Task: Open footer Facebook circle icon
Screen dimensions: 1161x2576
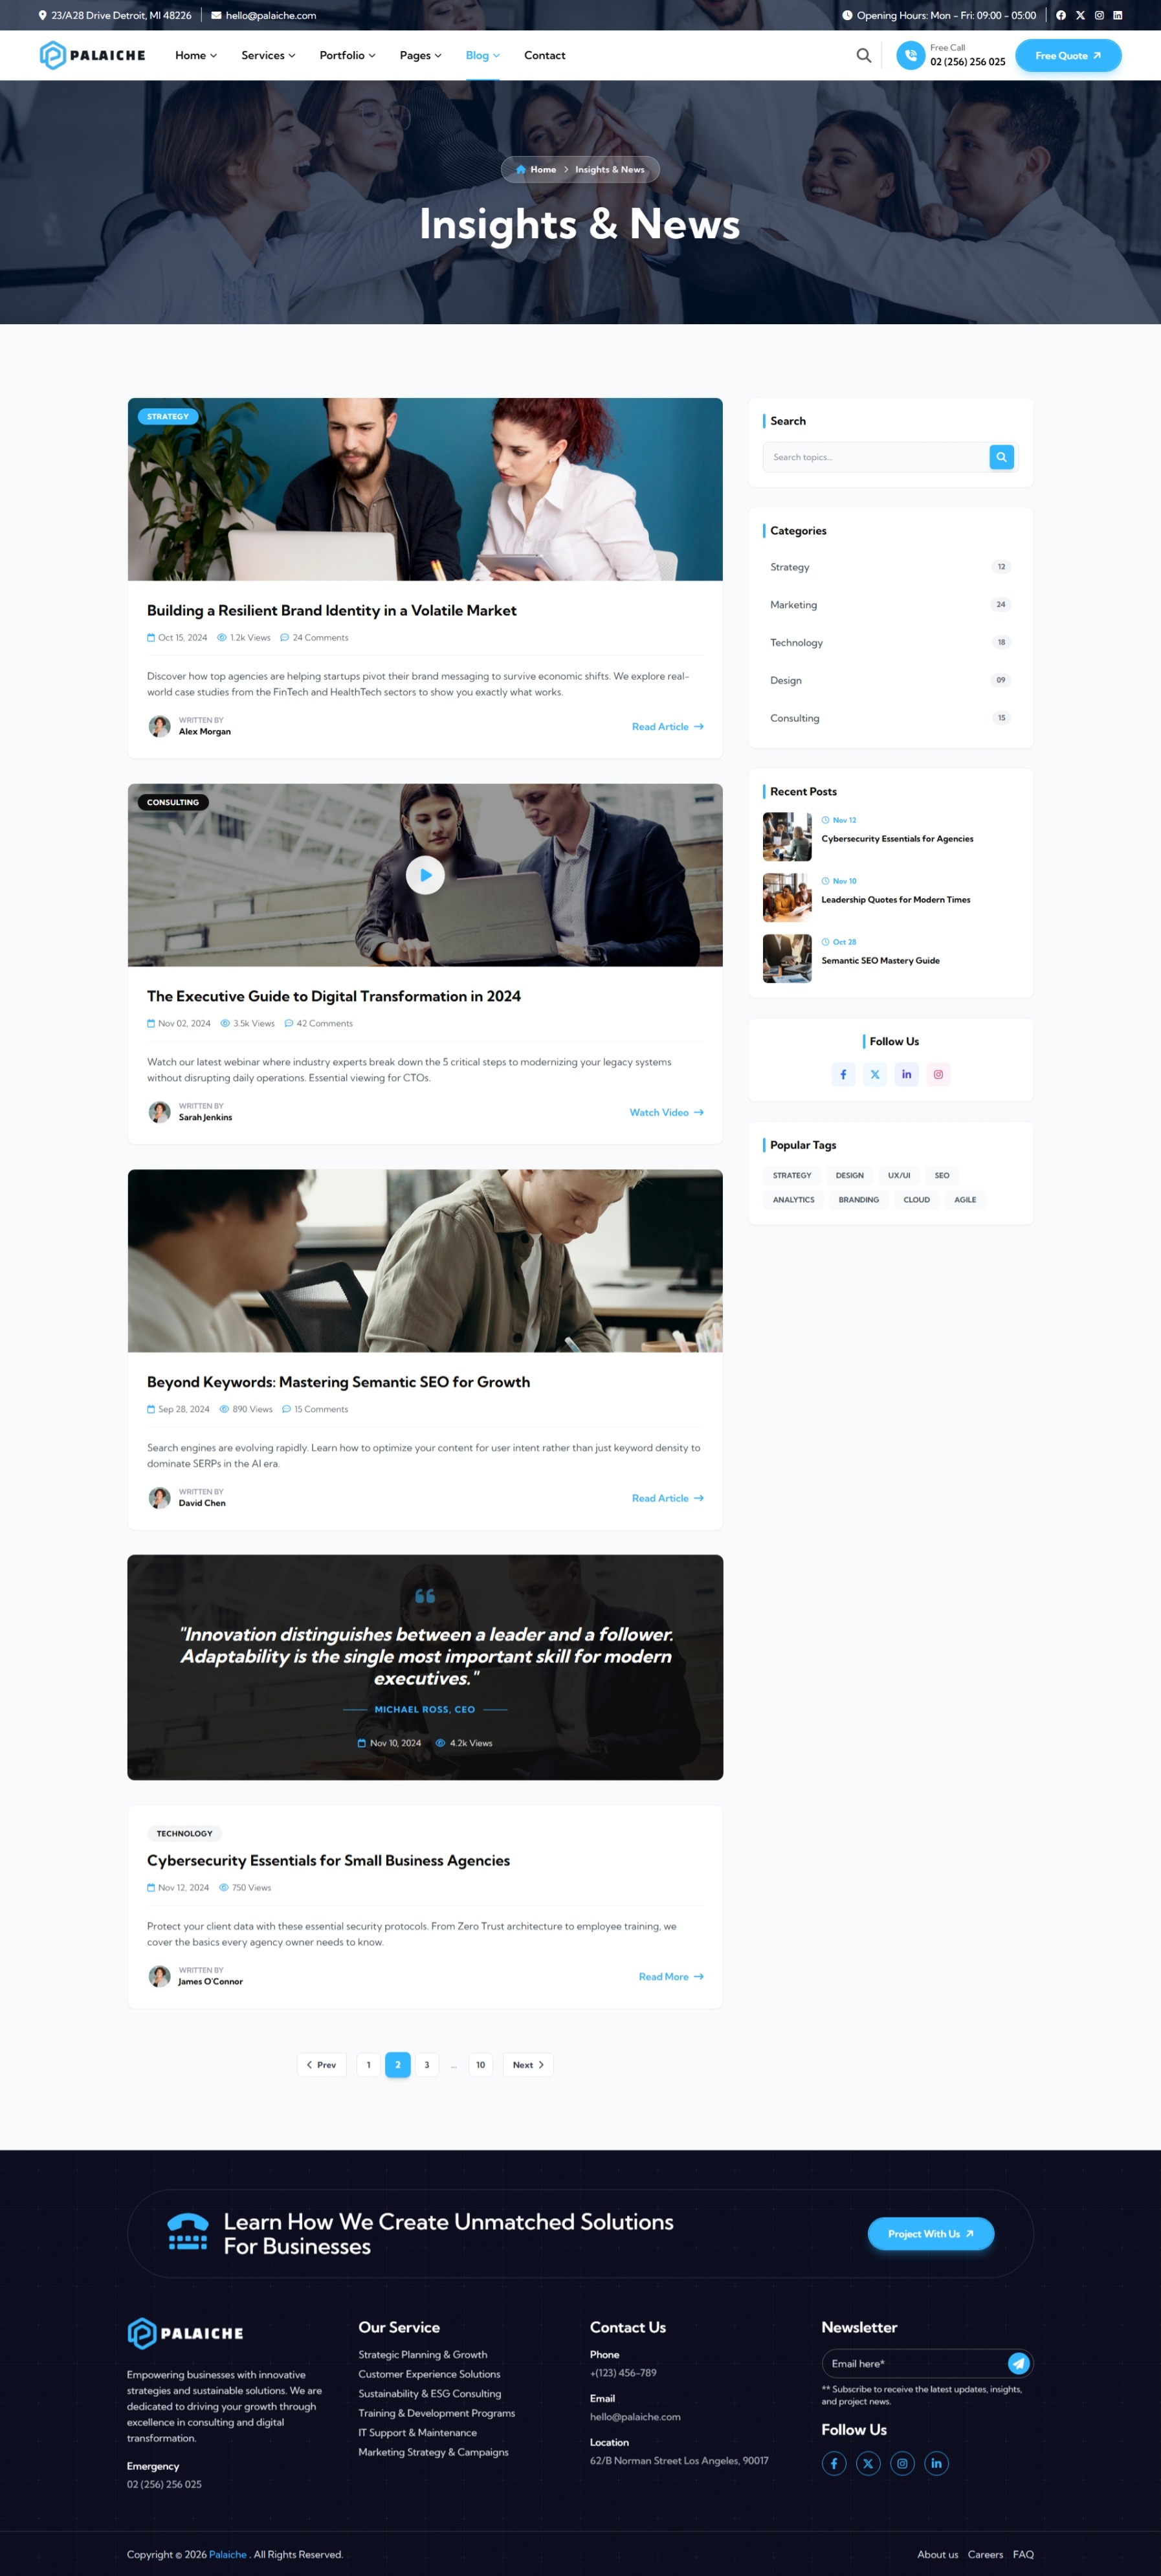Action: click(834, 2463)
